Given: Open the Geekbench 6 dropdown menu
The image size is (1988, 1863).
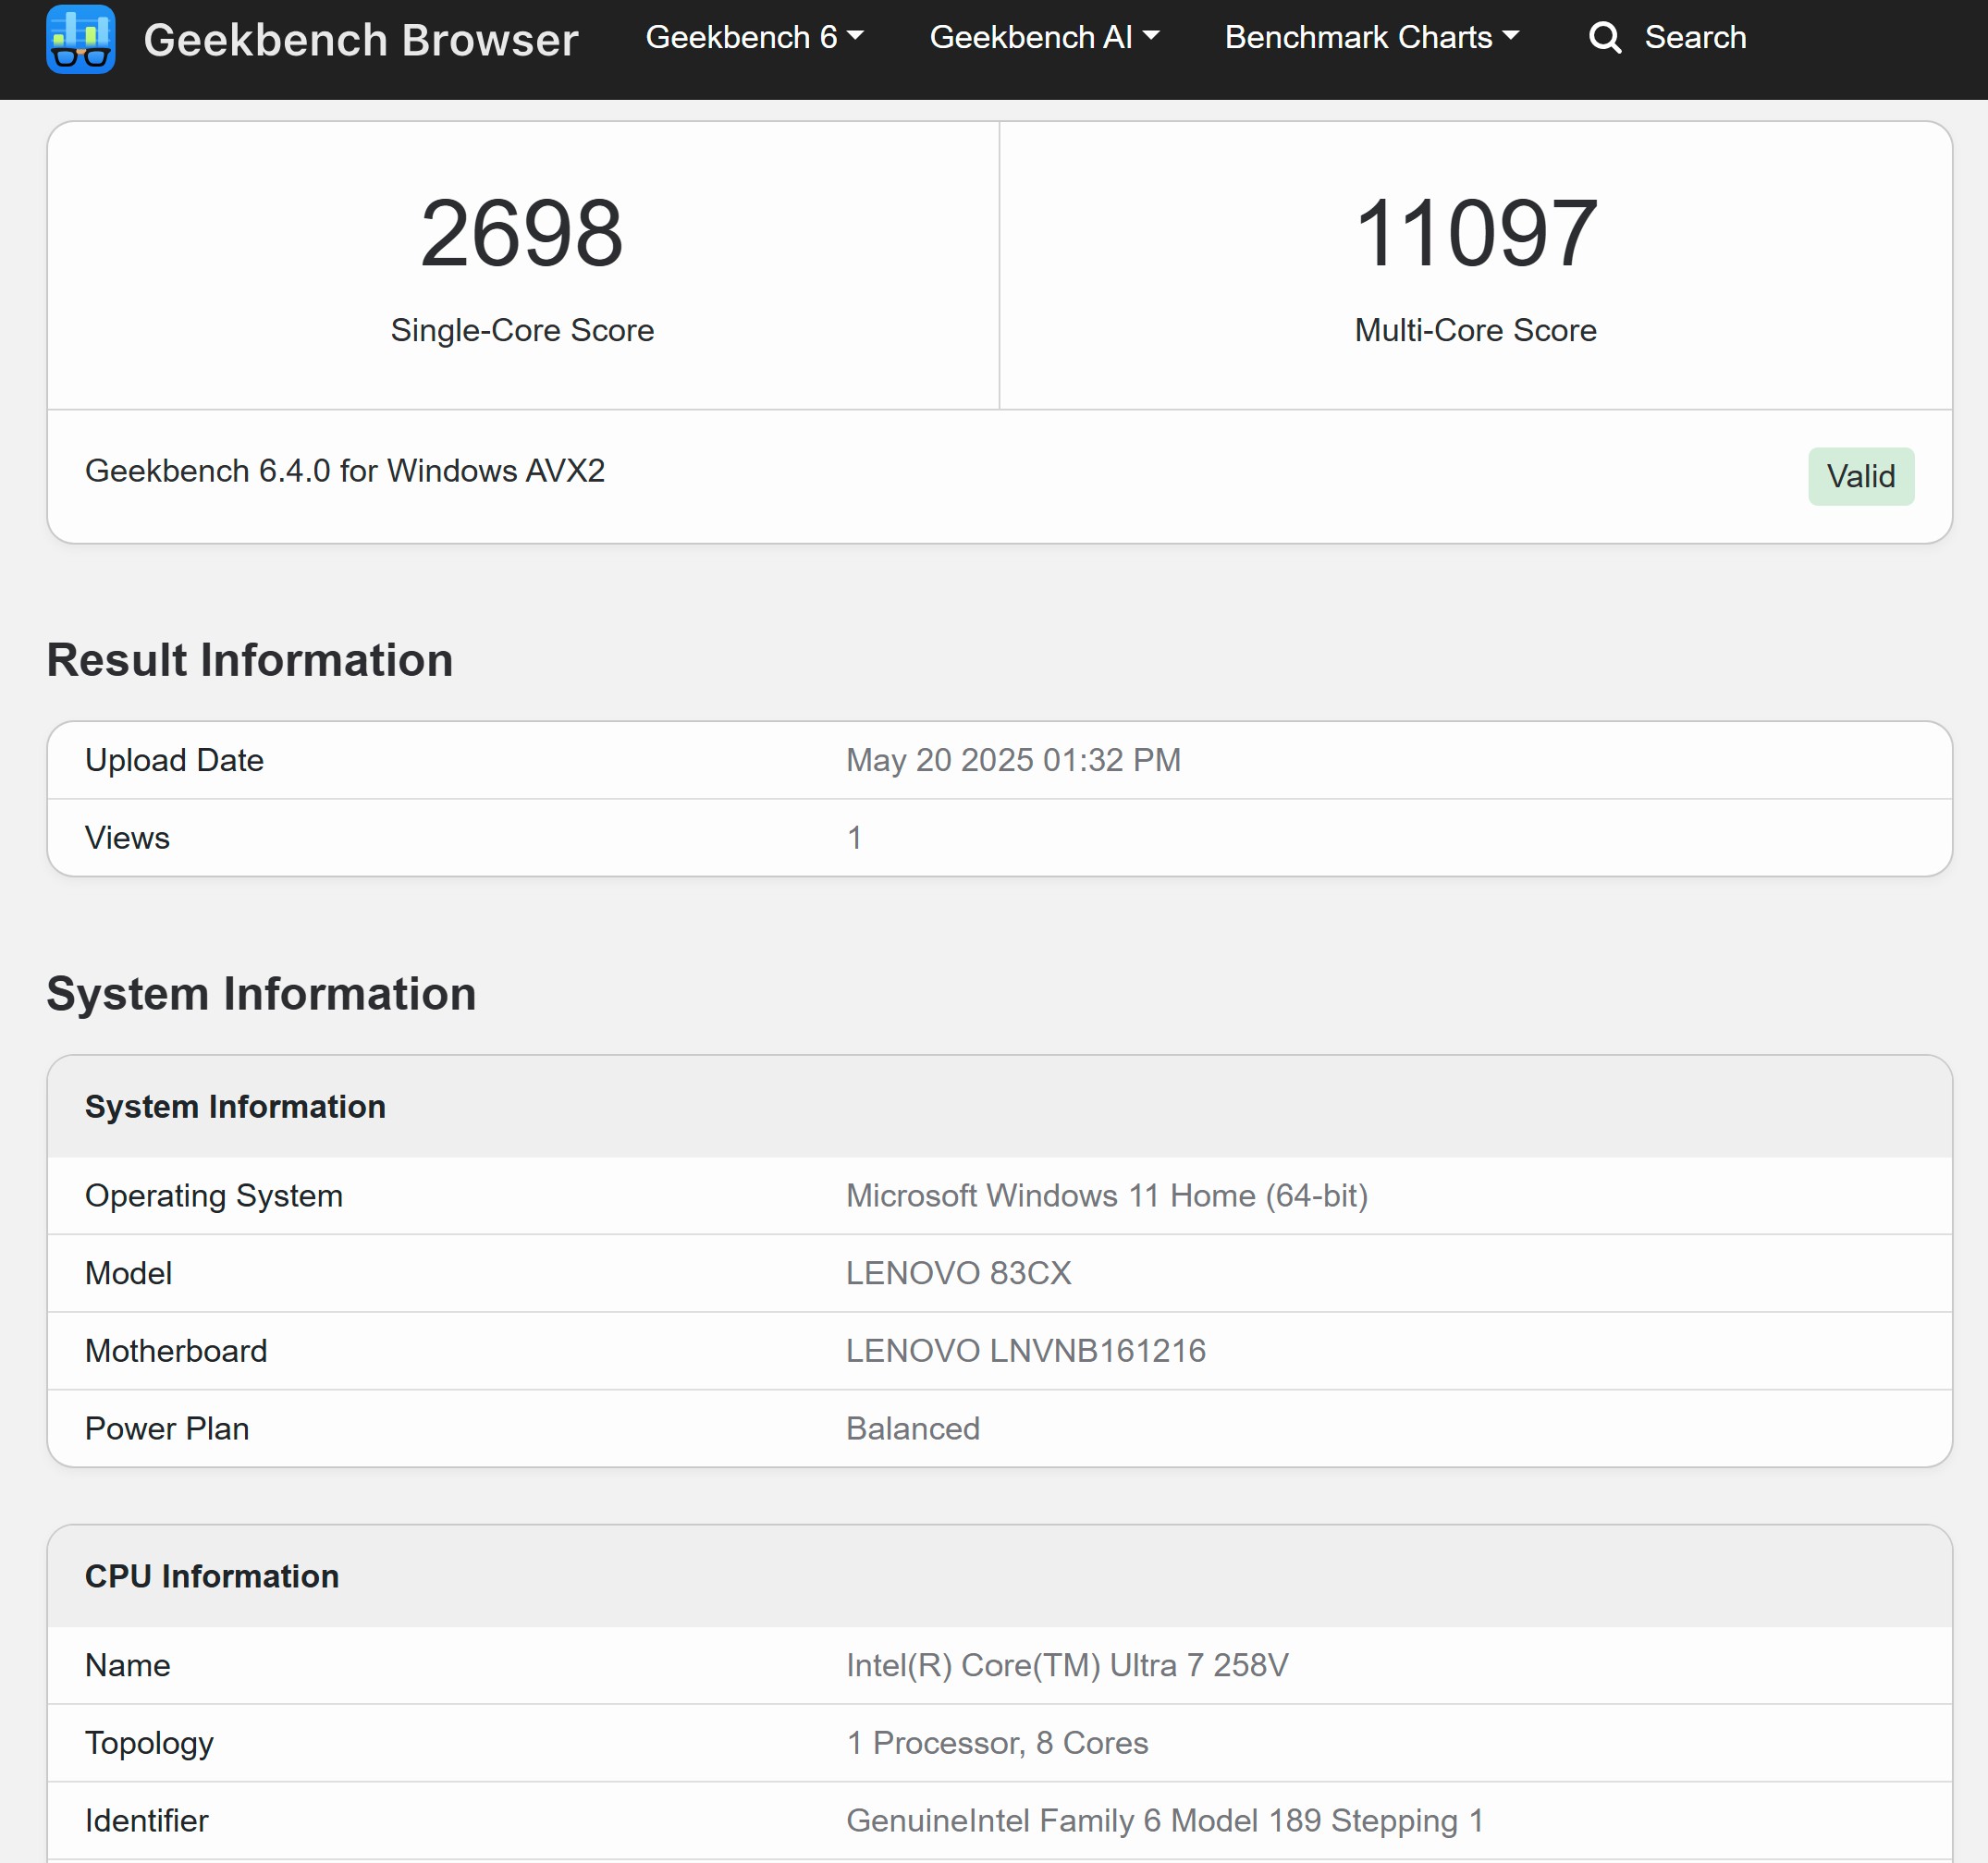Looking at the screenshot, I should tap(754, 38).
